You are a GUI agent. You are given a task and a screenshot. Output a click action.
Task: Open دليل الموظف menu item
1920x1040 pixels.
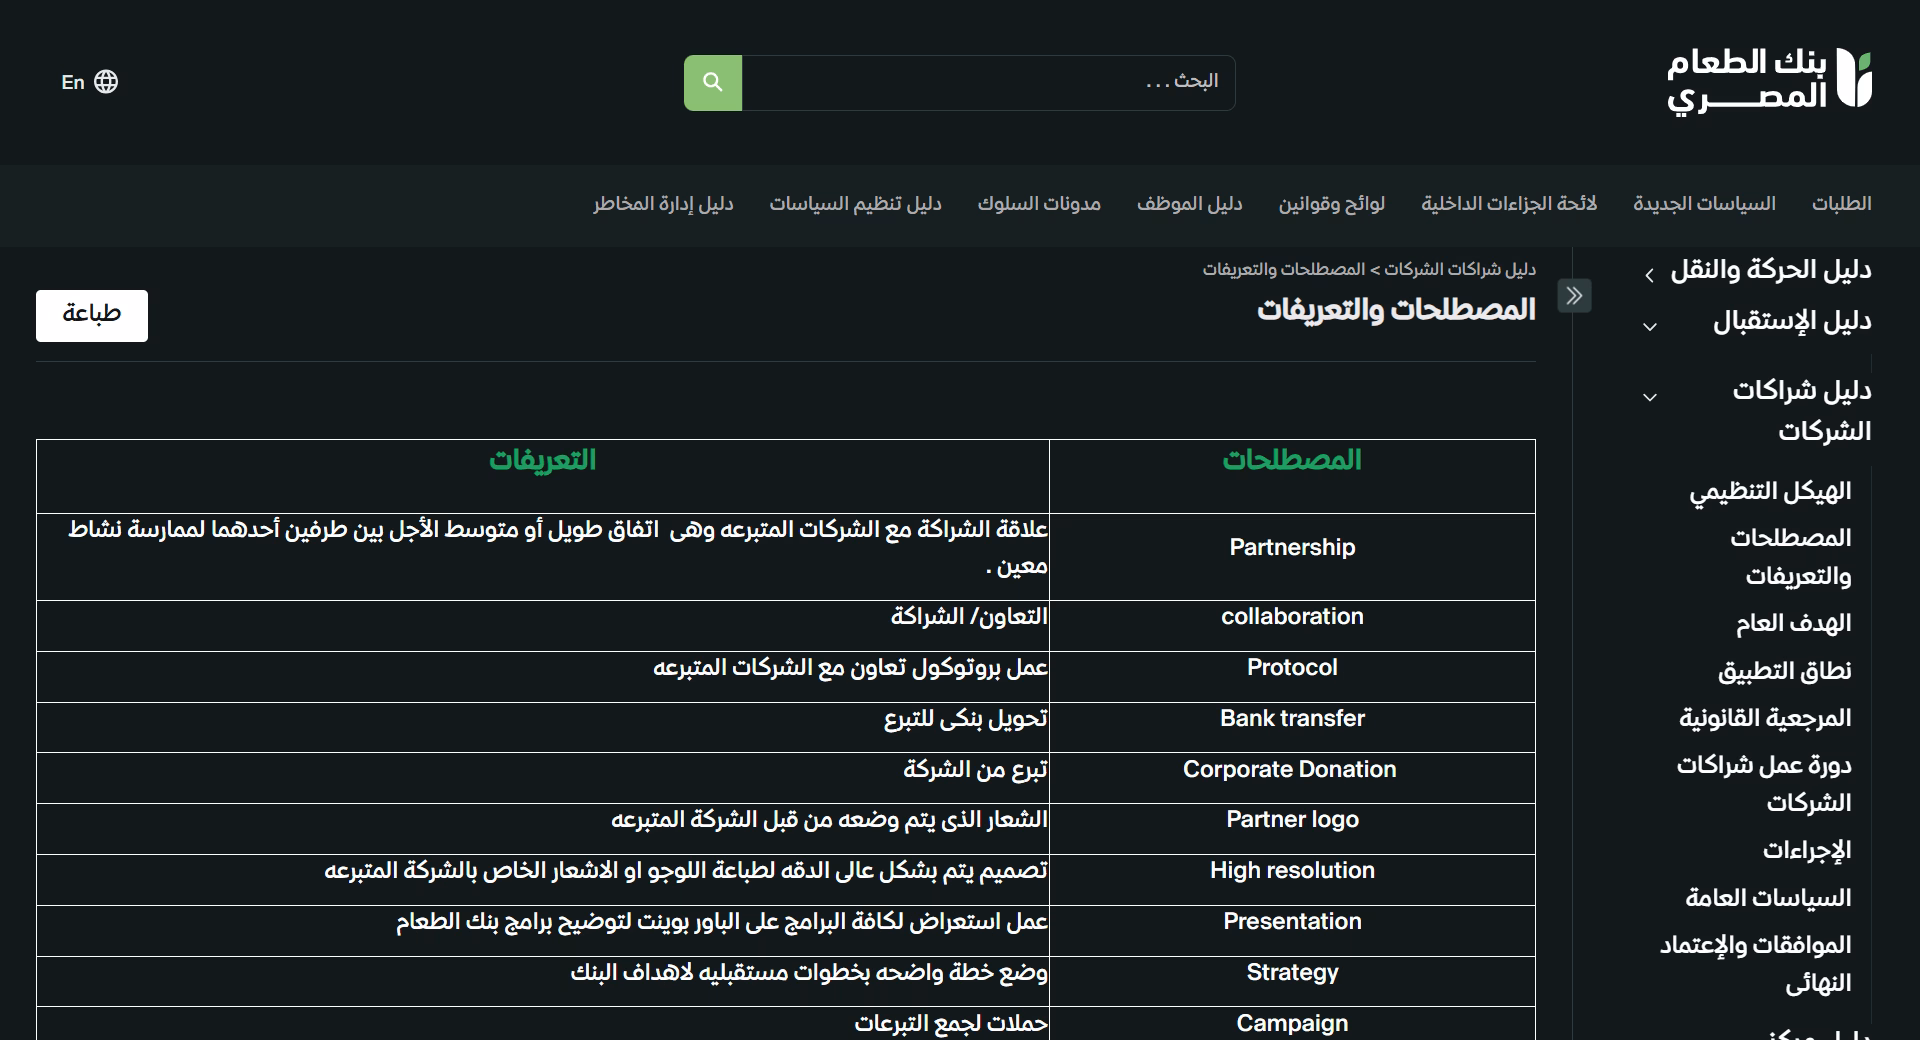click(1190, 204)
